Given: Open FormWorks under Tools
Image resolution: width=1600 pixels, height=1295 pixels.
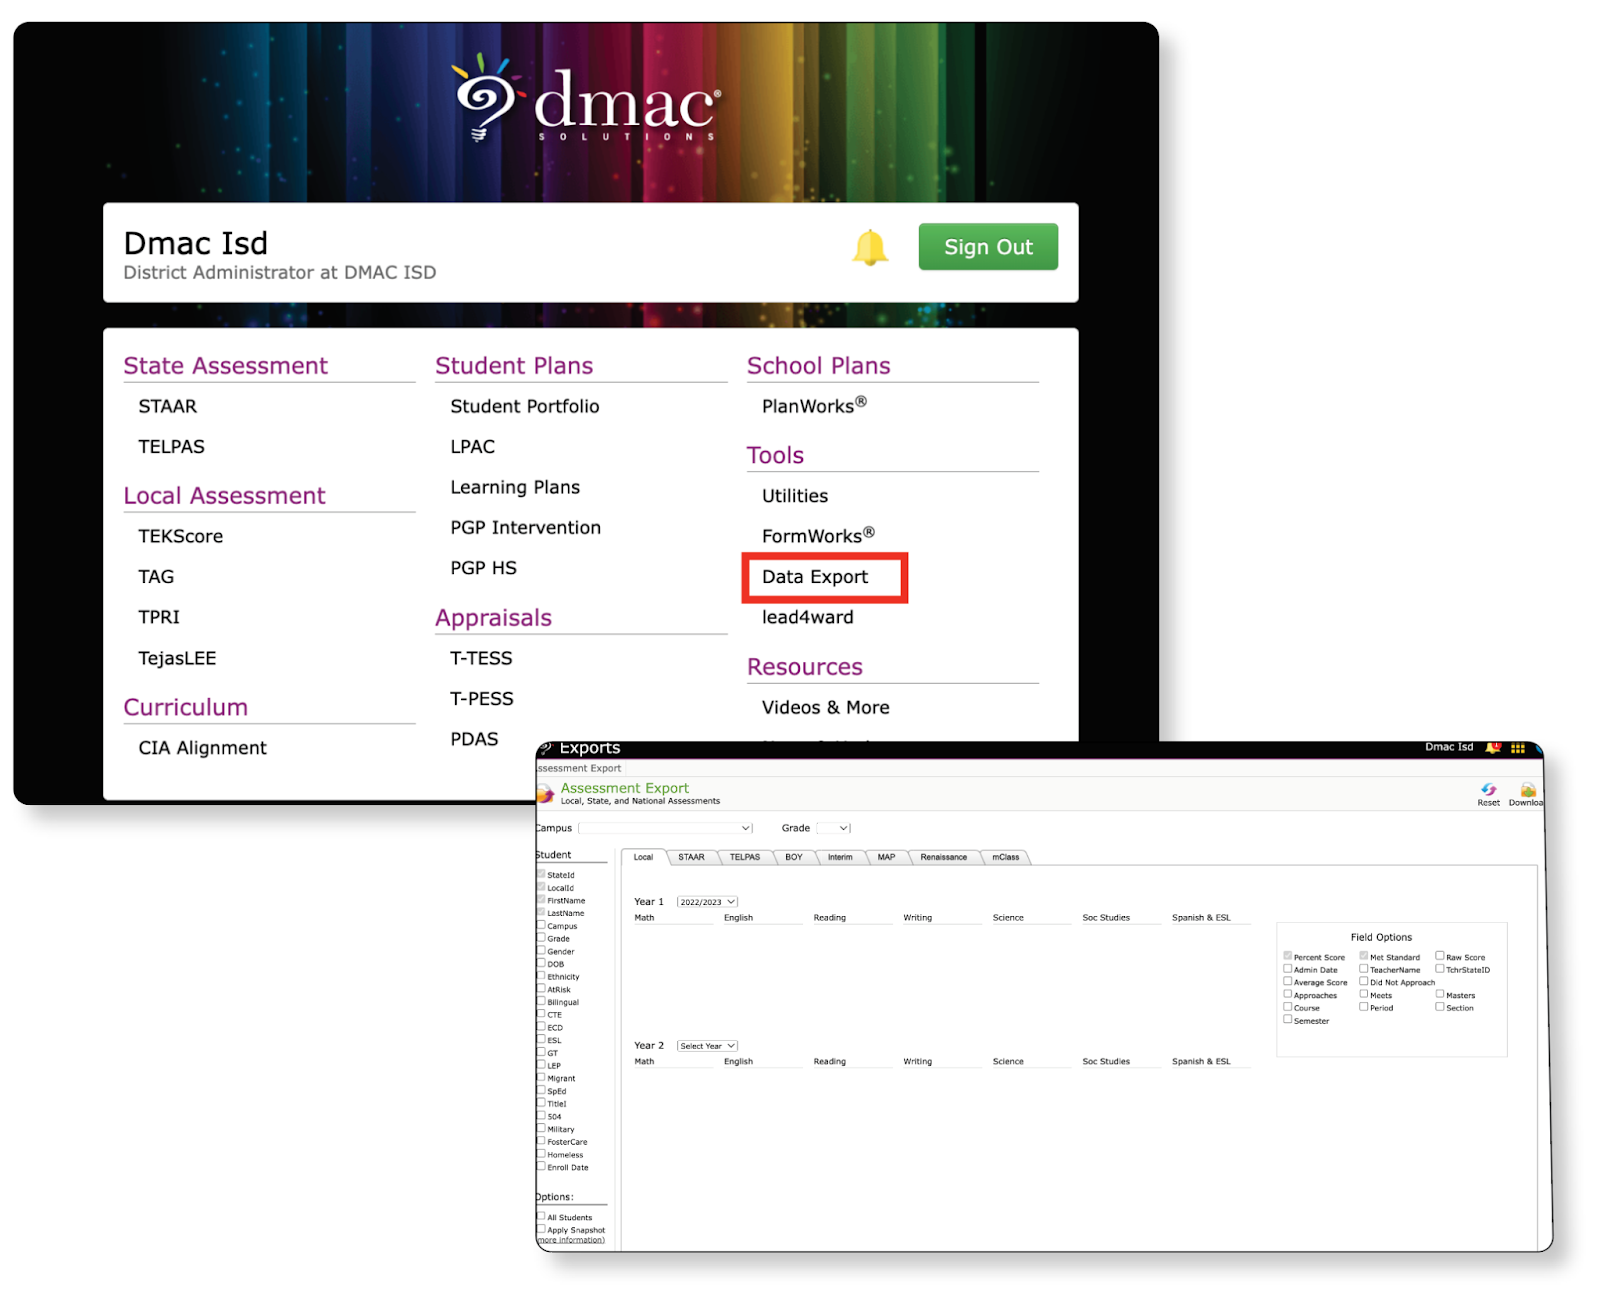Looking at the screenshot, I should pyautogui.click(x=818, y=536).
